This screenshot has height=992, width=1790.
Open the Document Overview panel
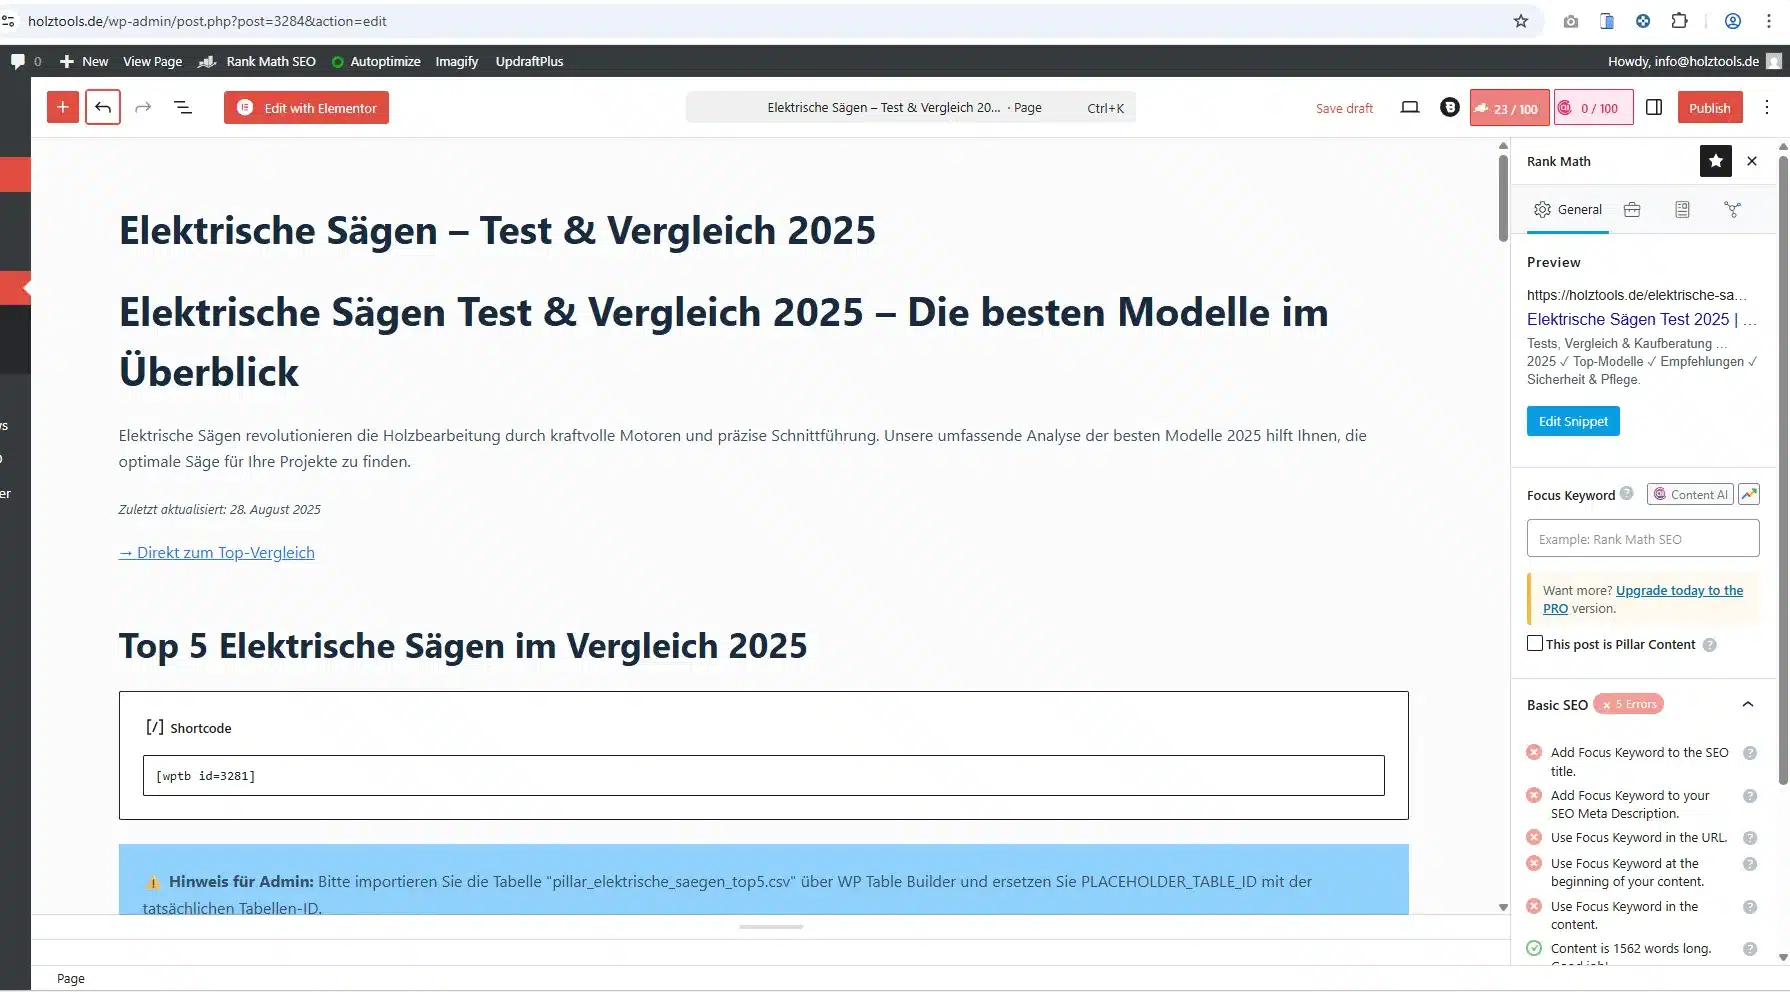pyautogui.click(x=183, y=107)
